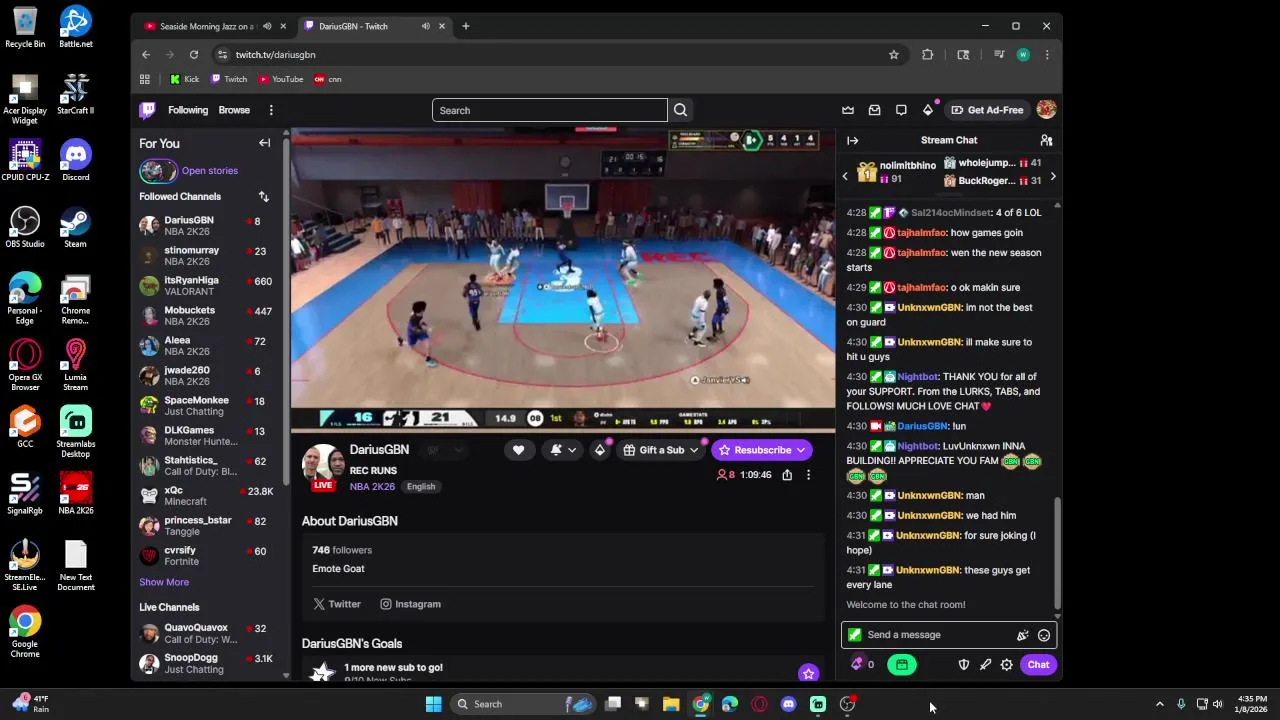Mute the Seaside Morning Jazz tab audio
The image size is (1280, 720).
click(x=267, y=26)
